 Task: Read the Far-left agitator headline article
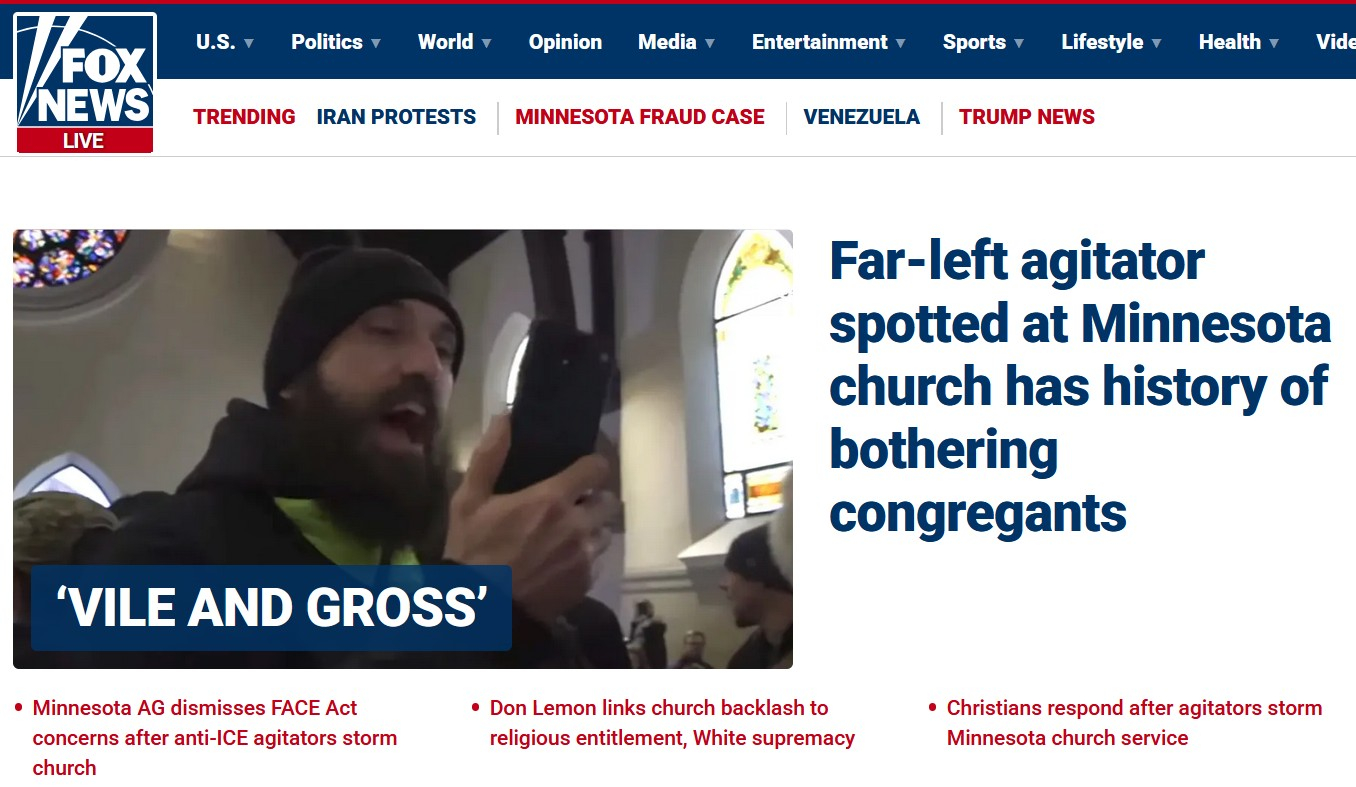1080,387
